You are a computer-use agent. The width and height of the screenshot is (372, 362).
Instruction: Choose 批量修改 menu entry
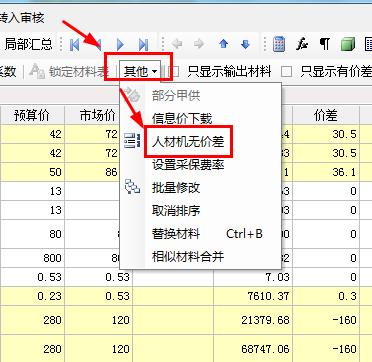pos(201,188)
